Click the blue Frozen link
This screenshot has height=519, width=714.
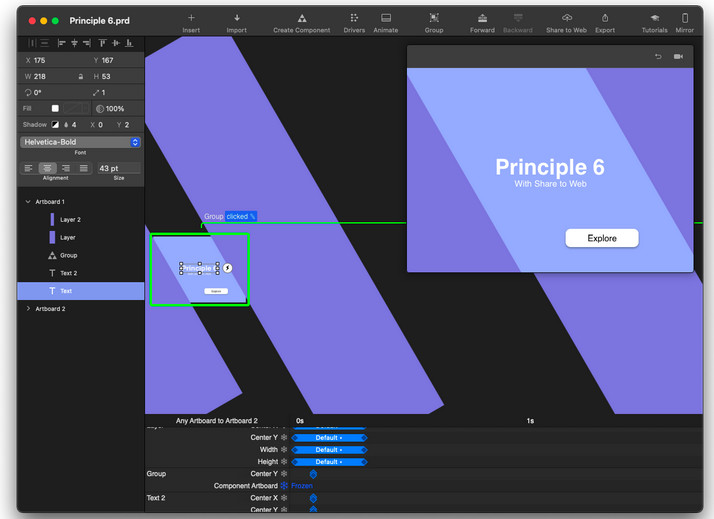(x=301, y=486)
